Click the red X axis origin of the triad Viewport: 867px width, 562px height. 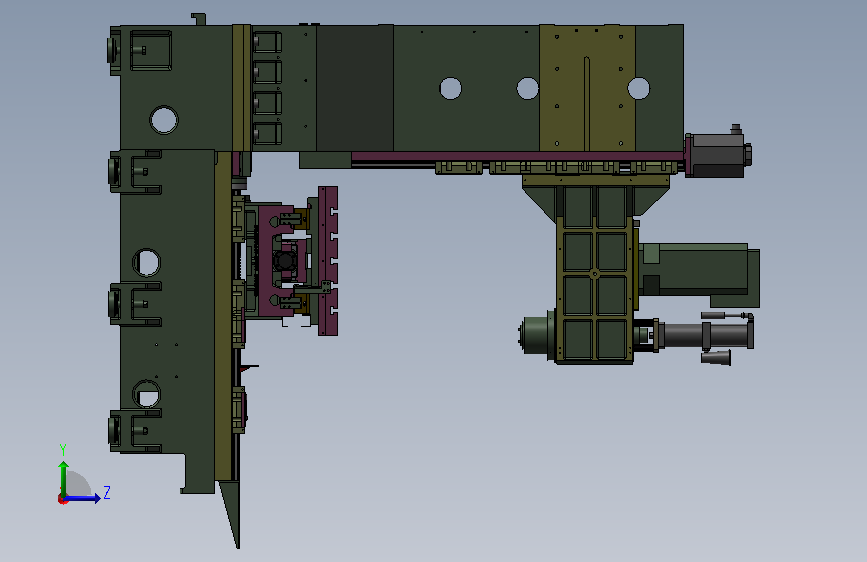click(62, 499)
